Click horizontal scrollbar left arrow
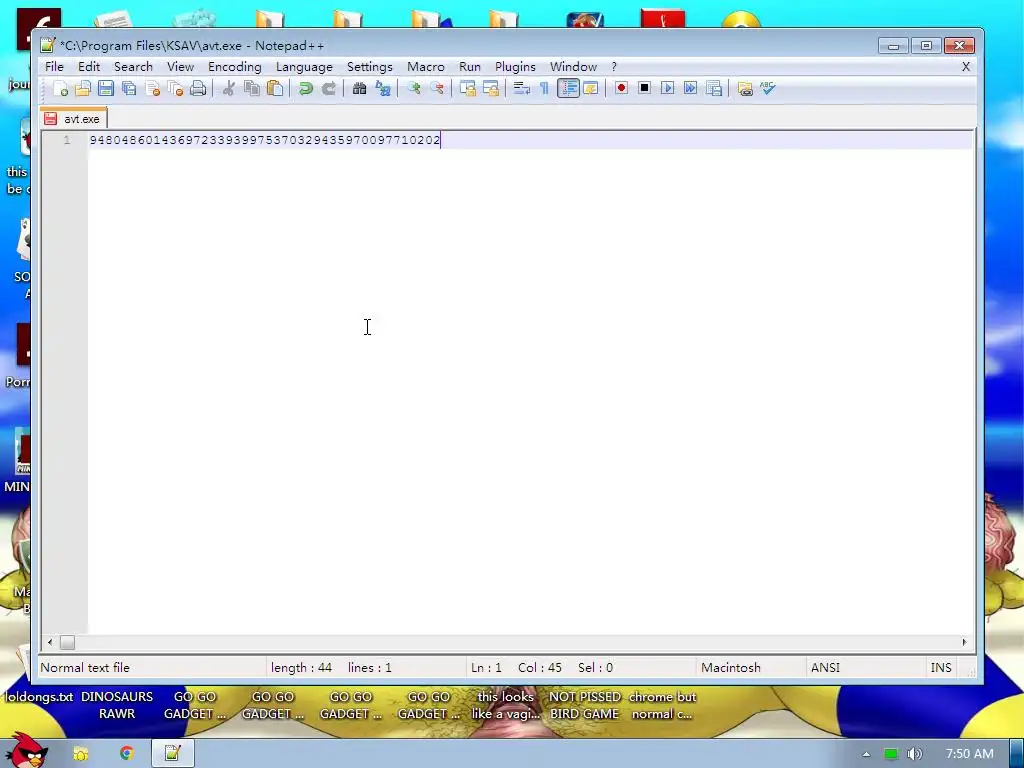 [50, 643]
